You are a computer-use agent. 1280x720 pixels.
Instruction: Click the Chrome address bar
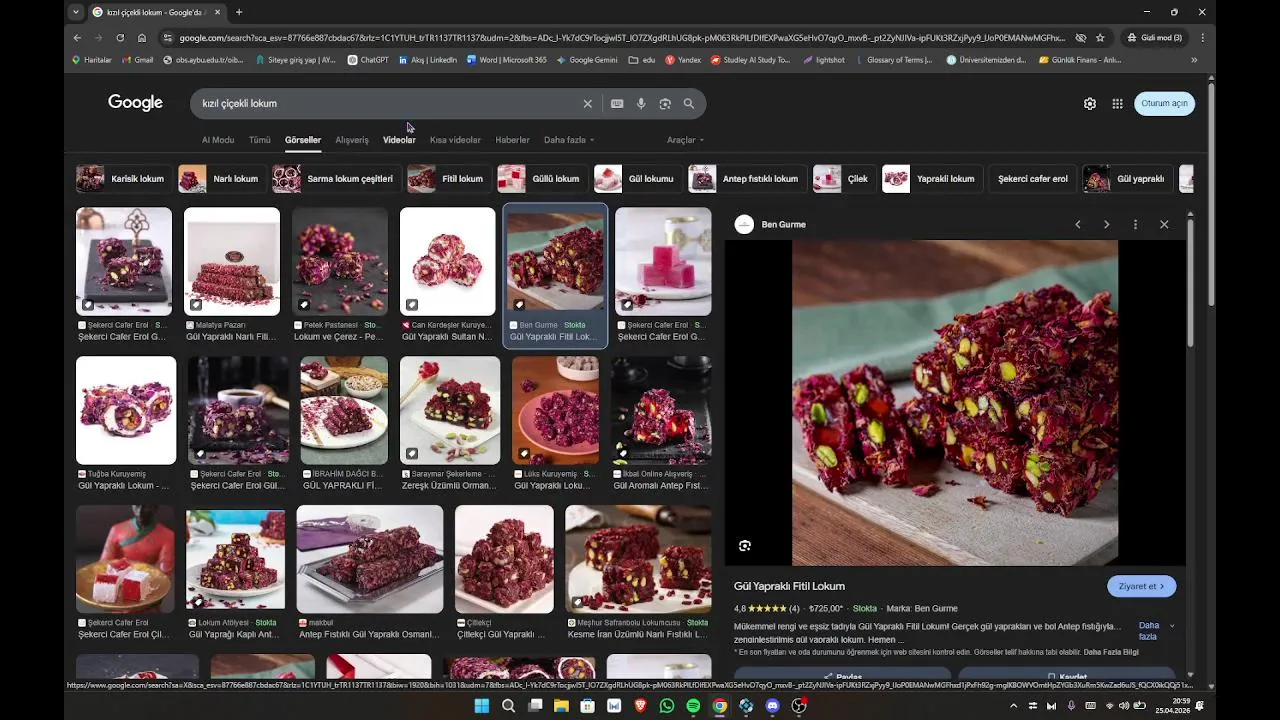click(x=620, y=38)
